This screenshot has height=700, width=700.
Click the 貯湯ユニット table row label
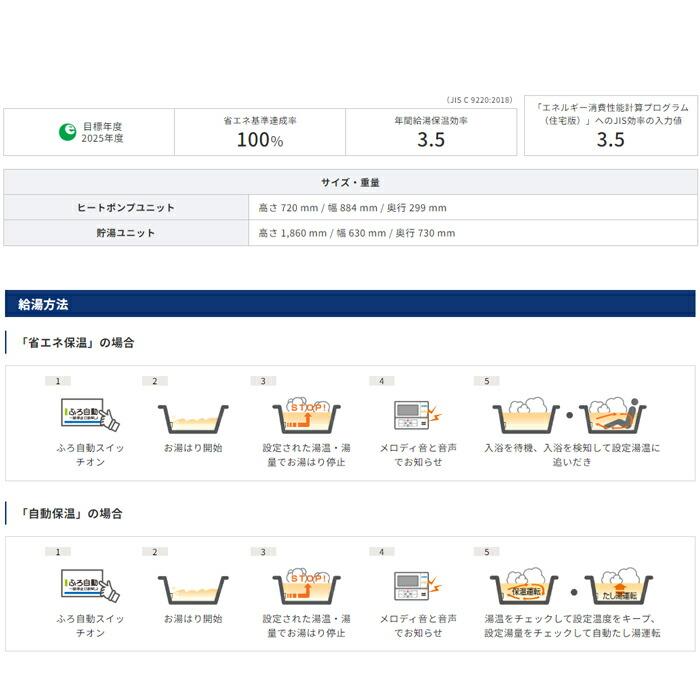(126, 233)
